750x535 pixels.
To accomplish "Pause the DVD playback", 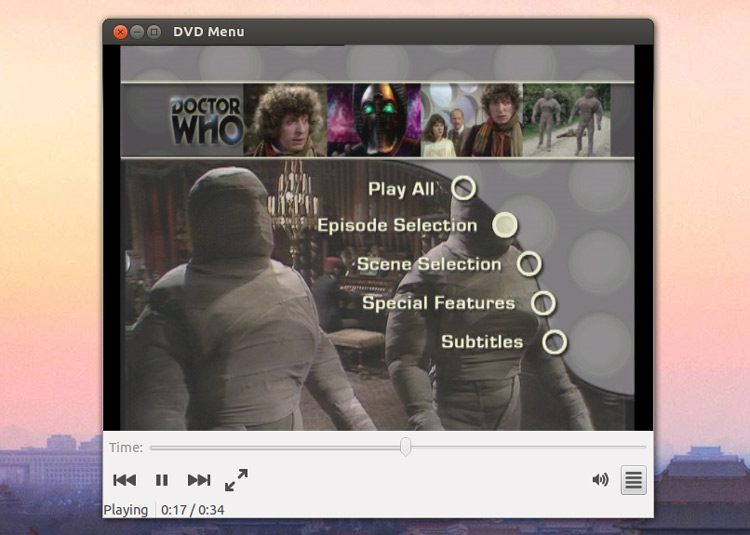I will (x=162, y=480).
